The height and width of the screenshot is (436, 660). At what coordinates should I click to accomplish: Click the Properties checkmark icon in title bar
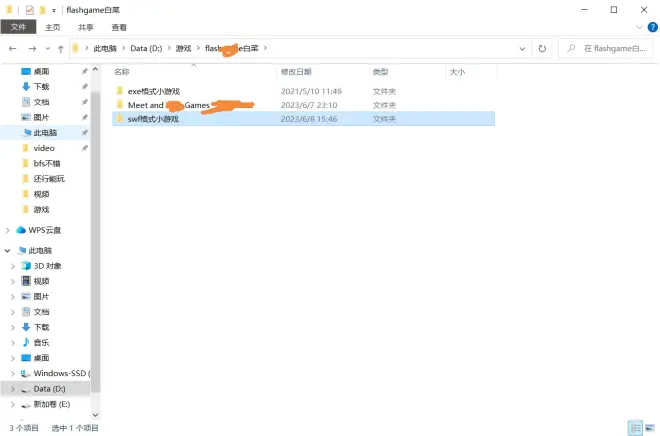(x=29, y=9)
